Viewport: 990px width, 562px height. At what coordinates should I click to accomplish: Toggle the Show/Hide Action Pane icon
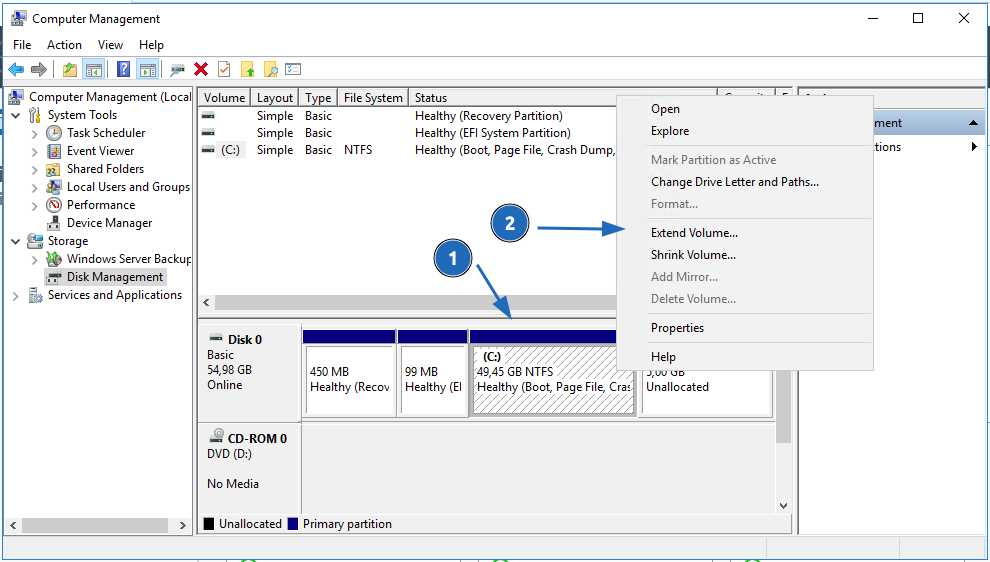(147, 69)
